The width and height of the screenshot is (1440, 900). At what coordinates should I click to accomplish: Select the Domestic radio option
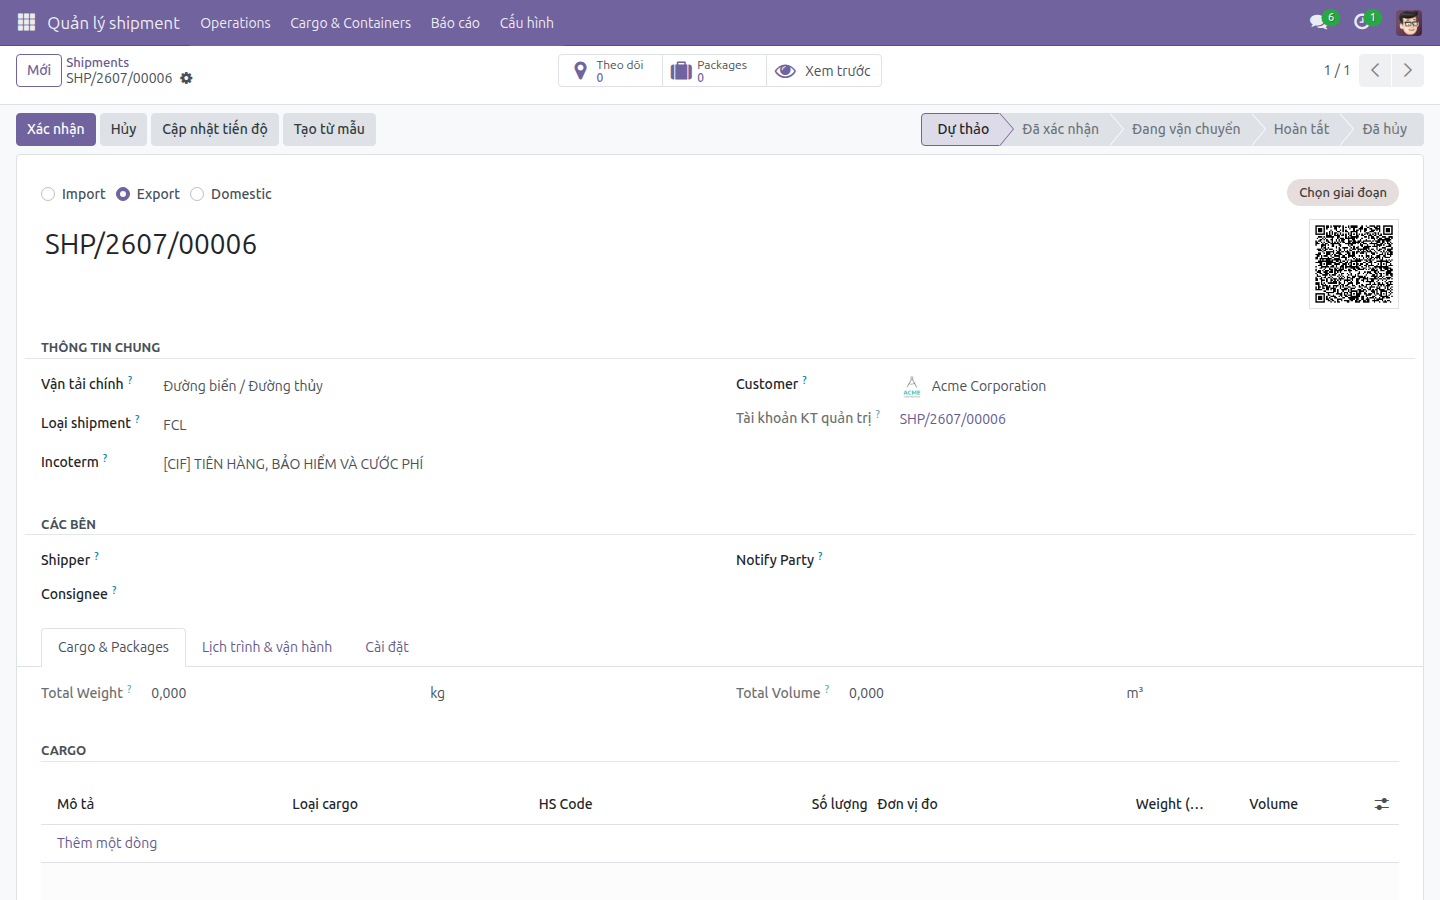pyautogui.click(x=197, y=194)
